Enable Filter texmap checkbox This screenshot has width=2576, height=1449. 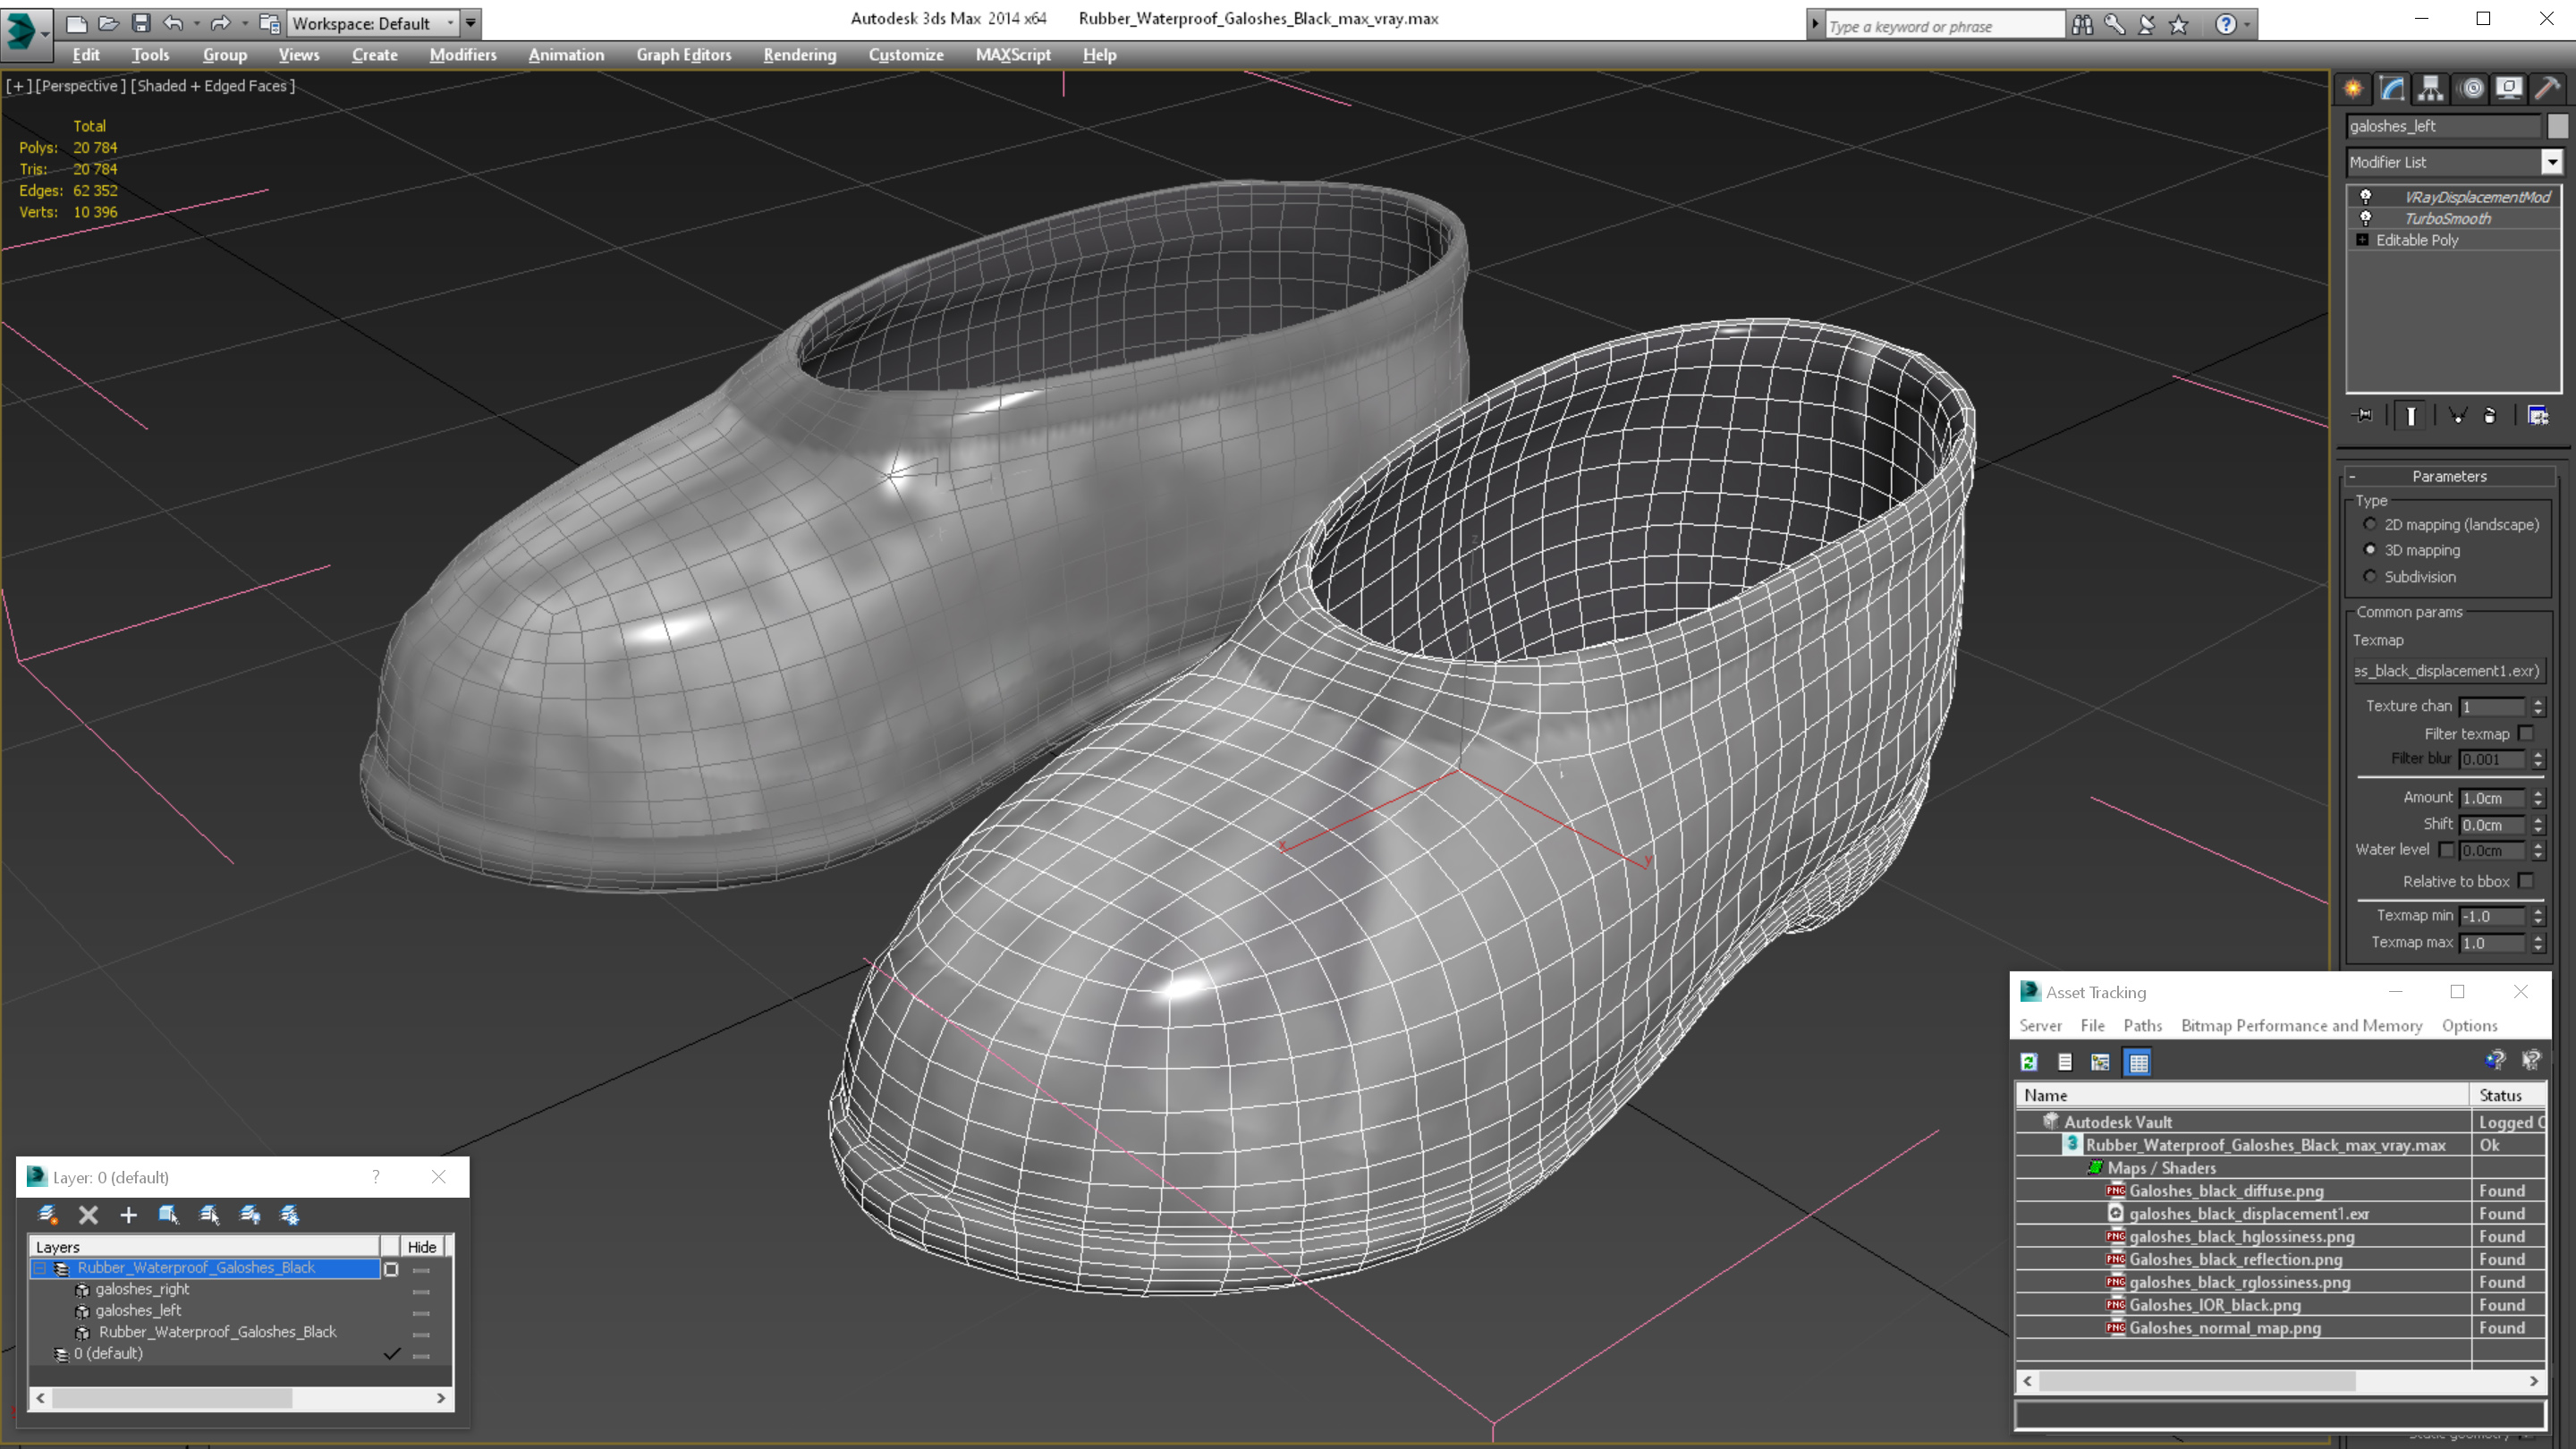point(2527,733)
